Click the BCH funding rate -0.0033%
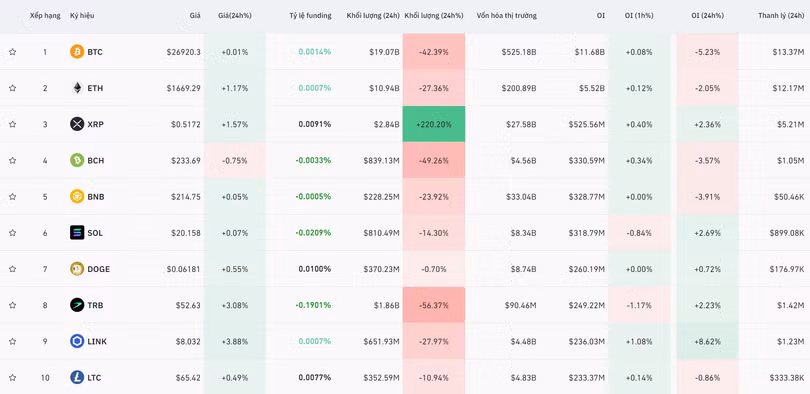This screenshot has width=810, height=394. tap(313, 160)
